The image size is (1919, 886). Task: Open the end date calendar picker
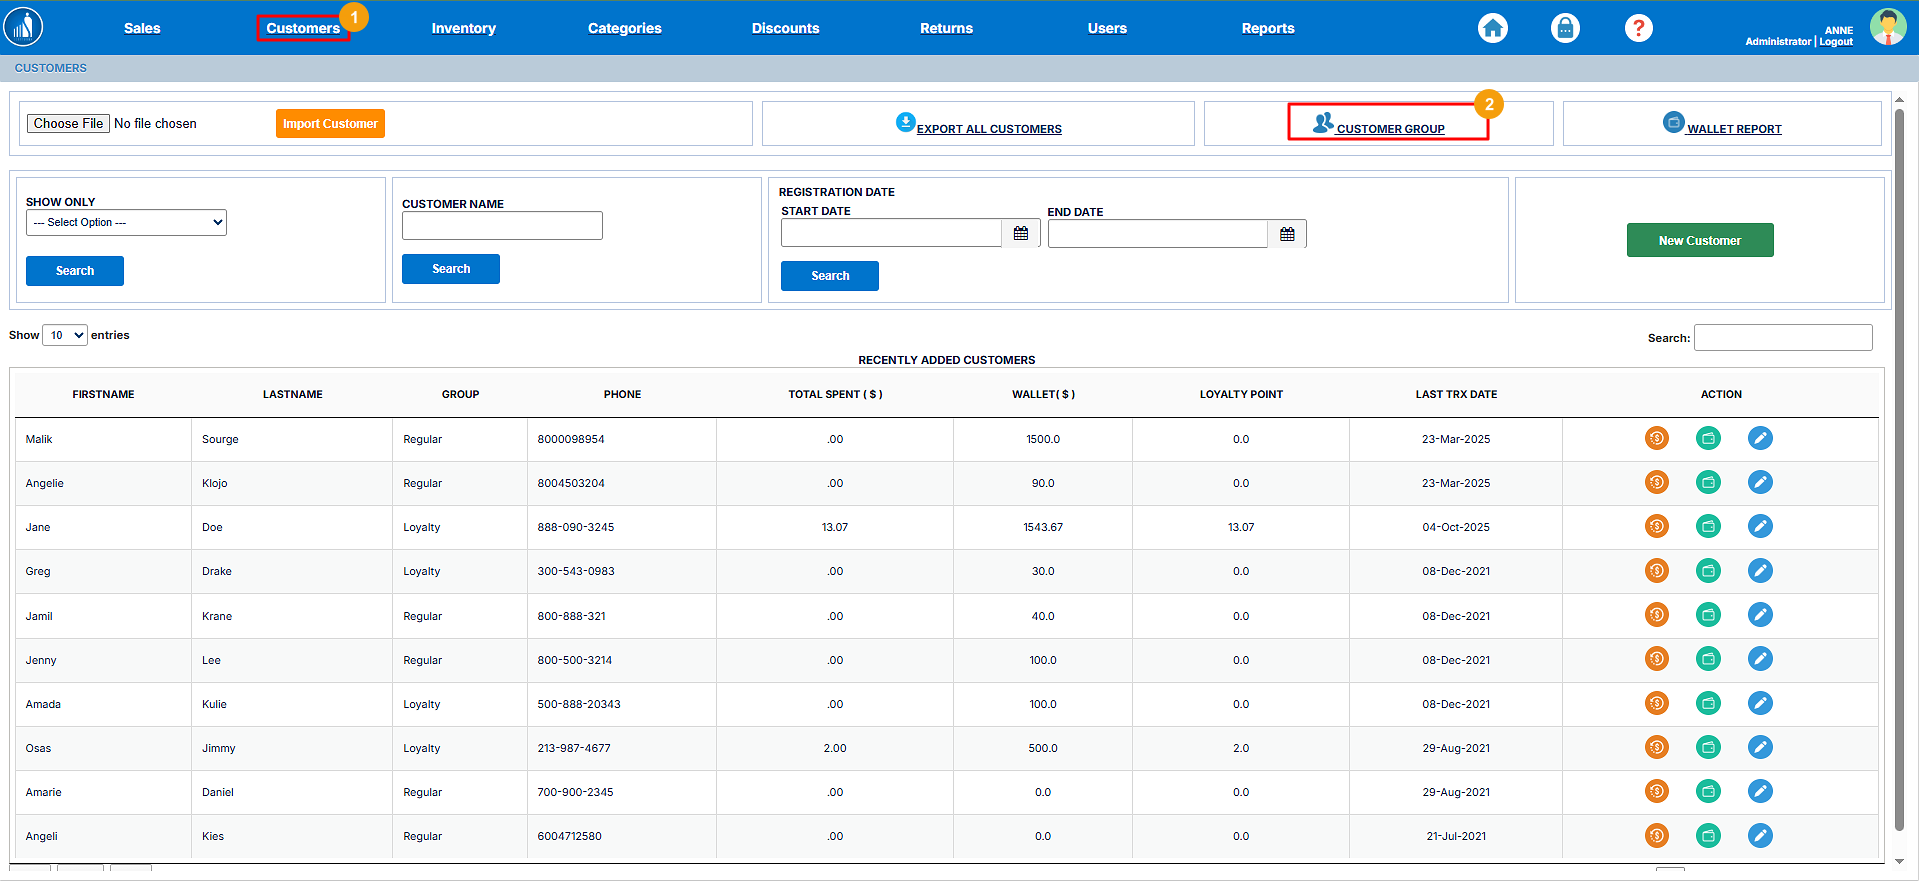click(1287, 234)
